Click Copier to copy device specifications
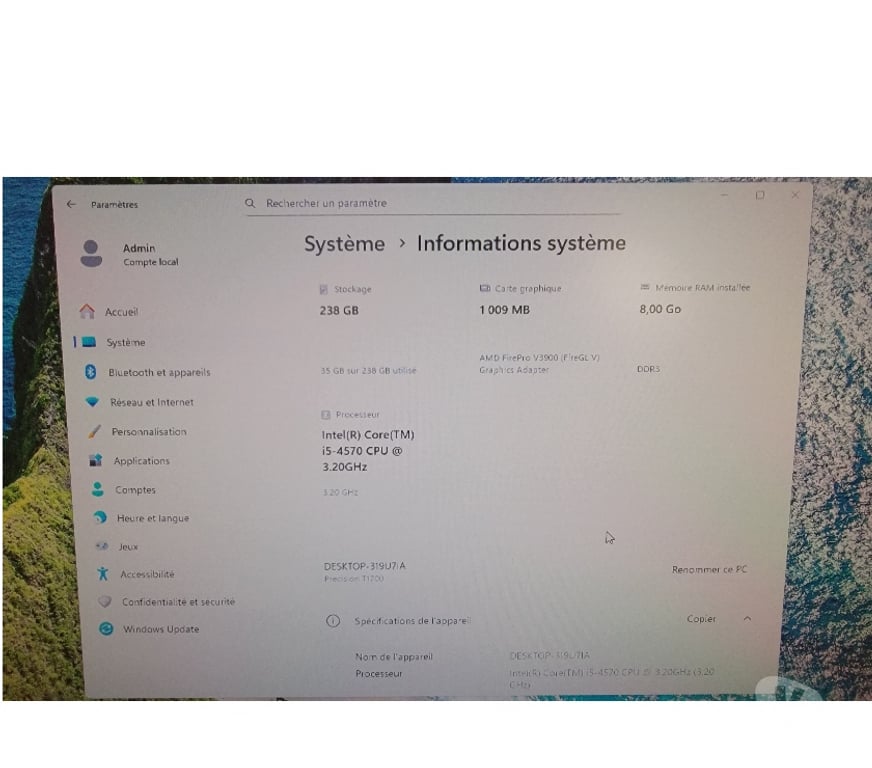 [x=701, y=619]
